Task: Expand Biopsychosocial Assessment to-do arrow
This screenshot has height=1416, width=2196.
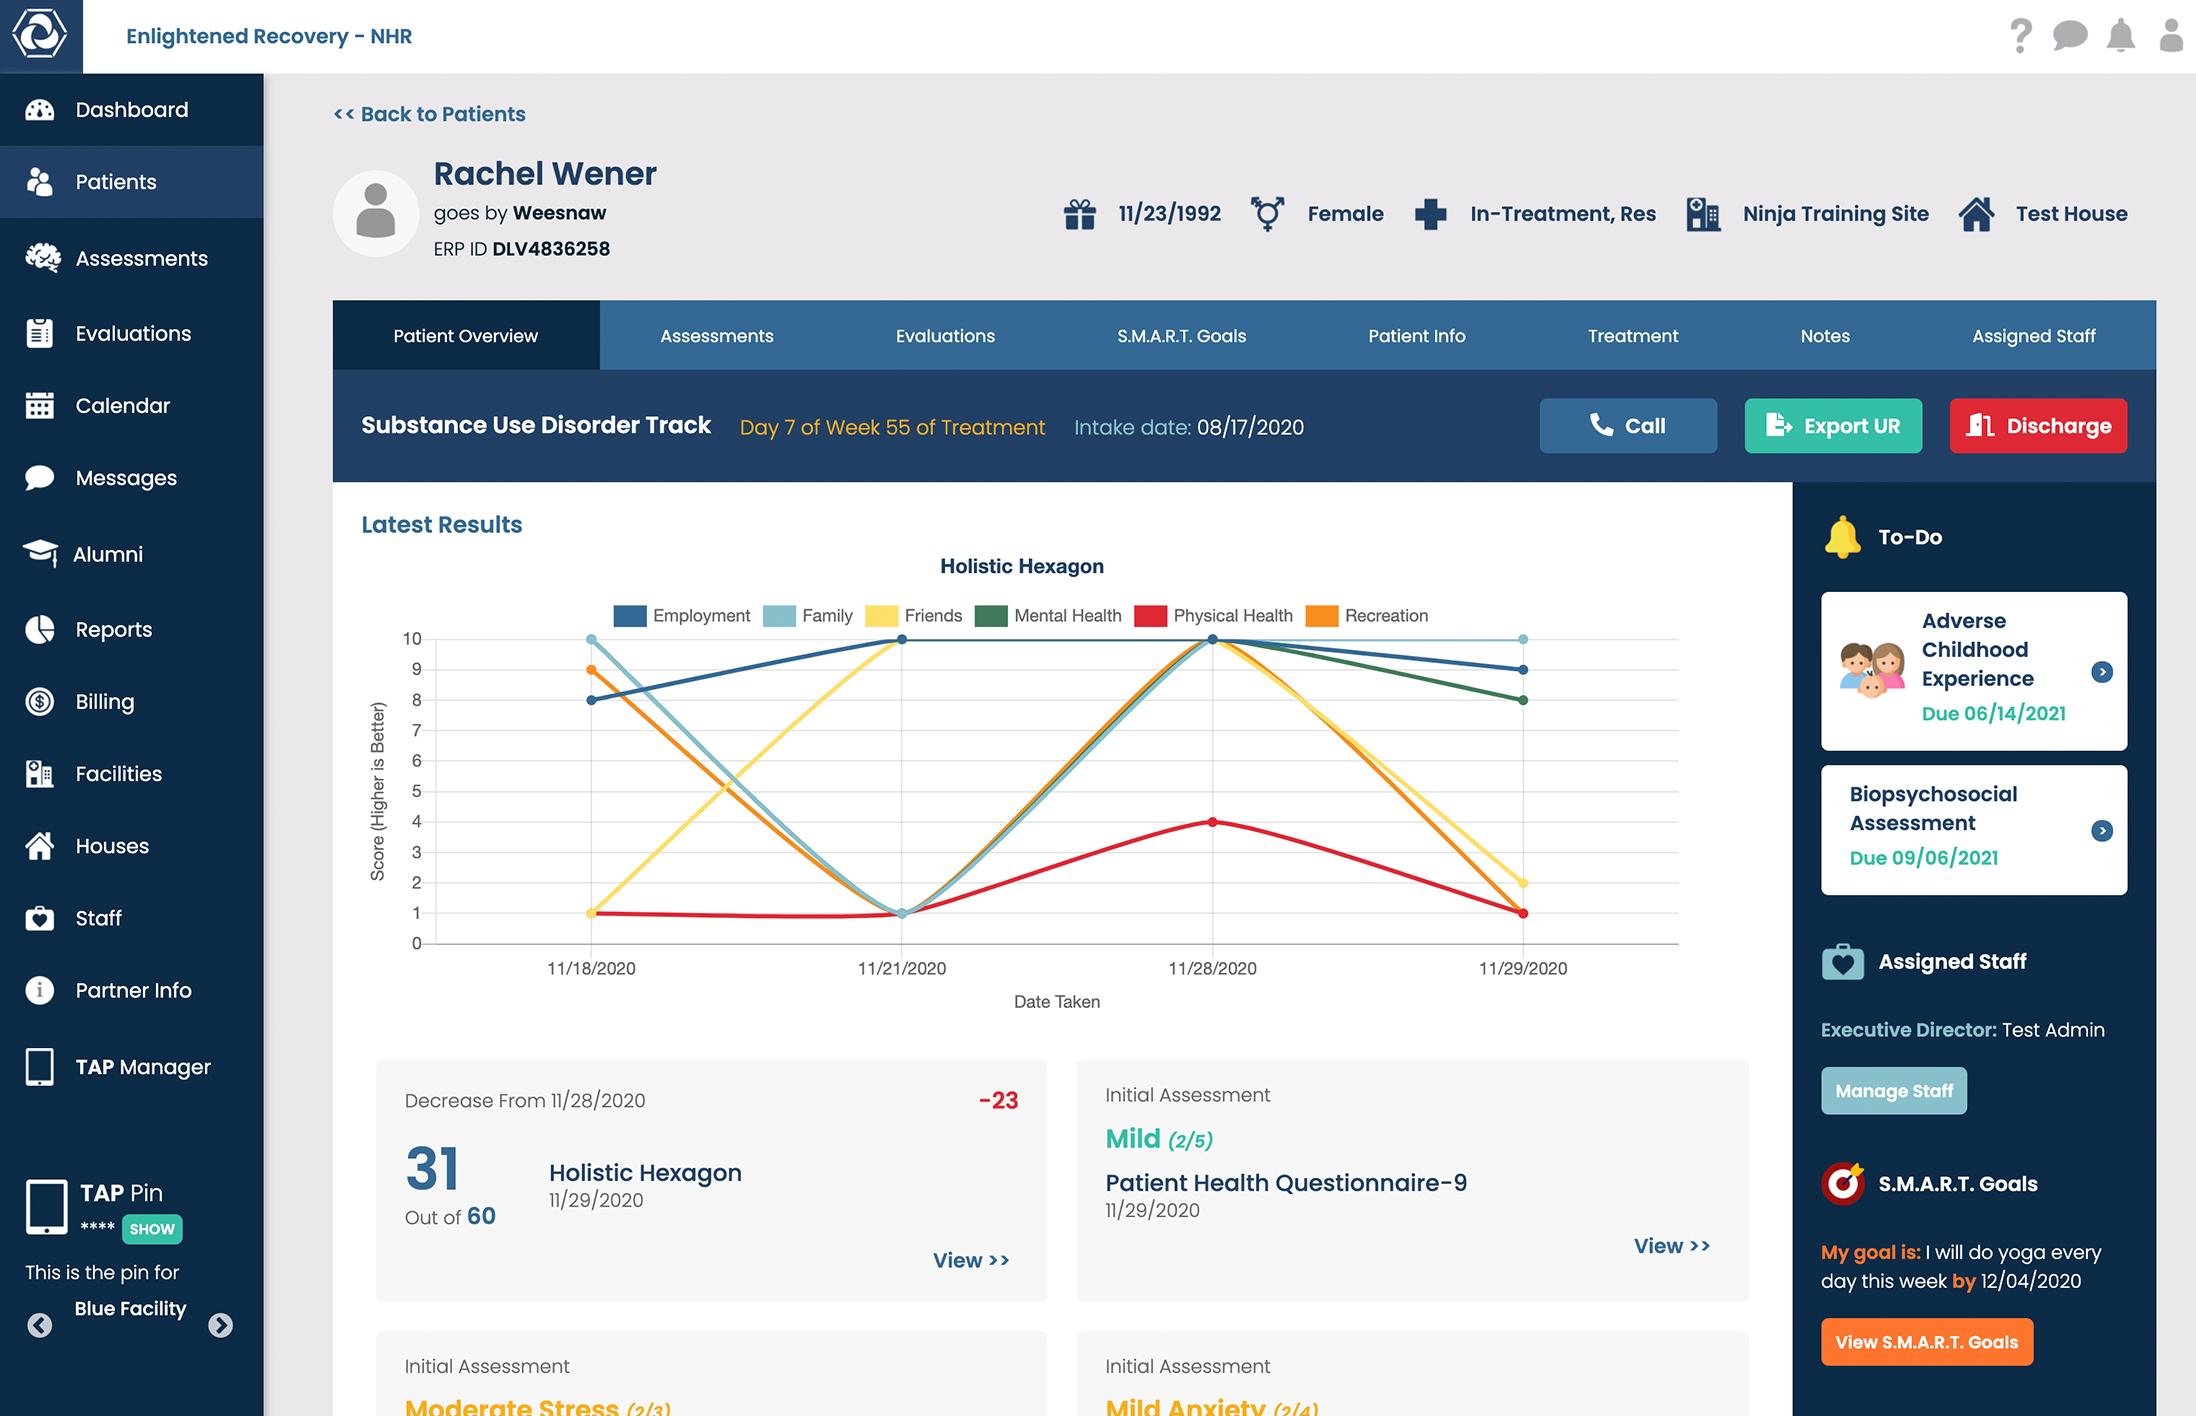Action: point(2102,831)
